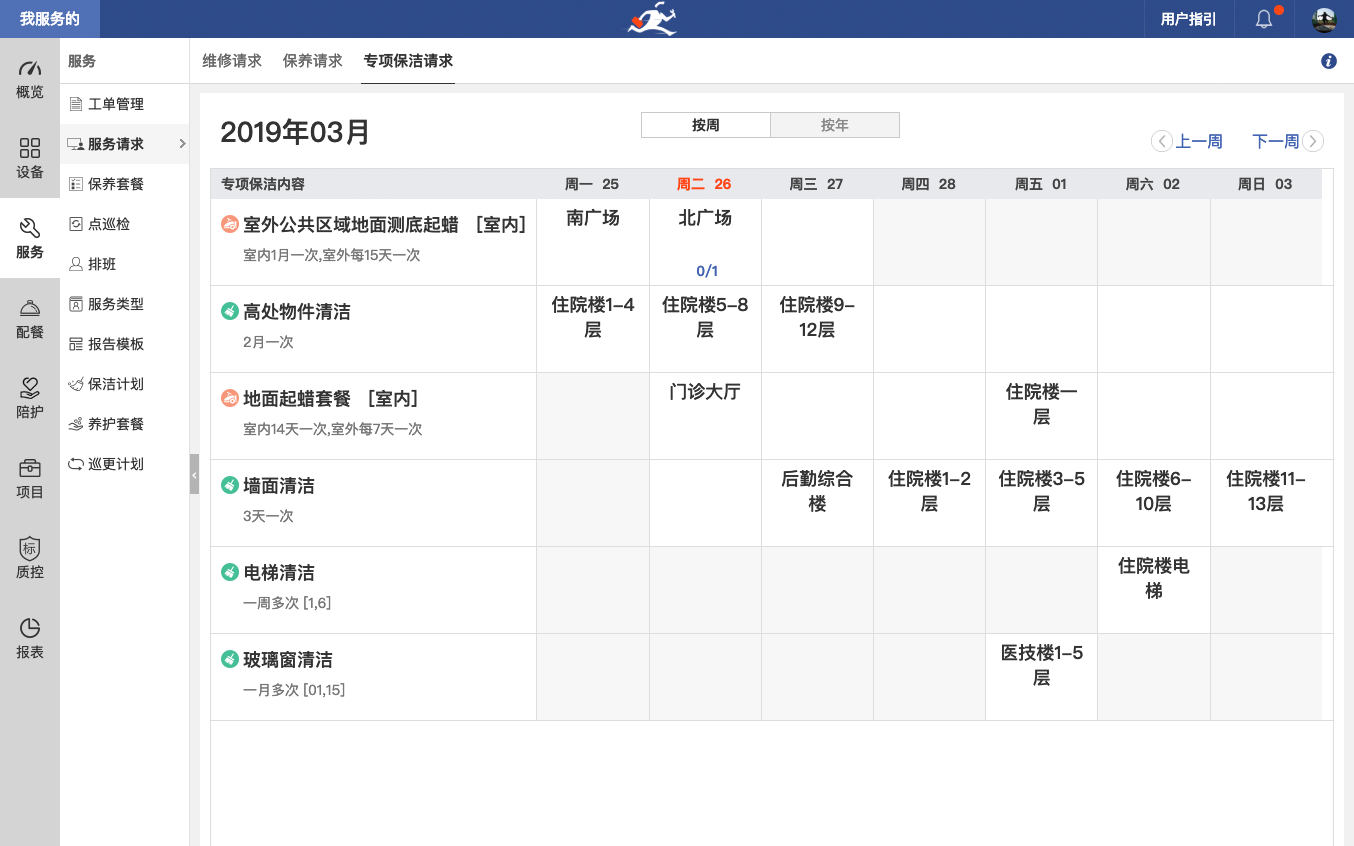Open 住院楼电梯 schedule cell
This screenshot has height=846, width=1354.
coord(1153,590)
